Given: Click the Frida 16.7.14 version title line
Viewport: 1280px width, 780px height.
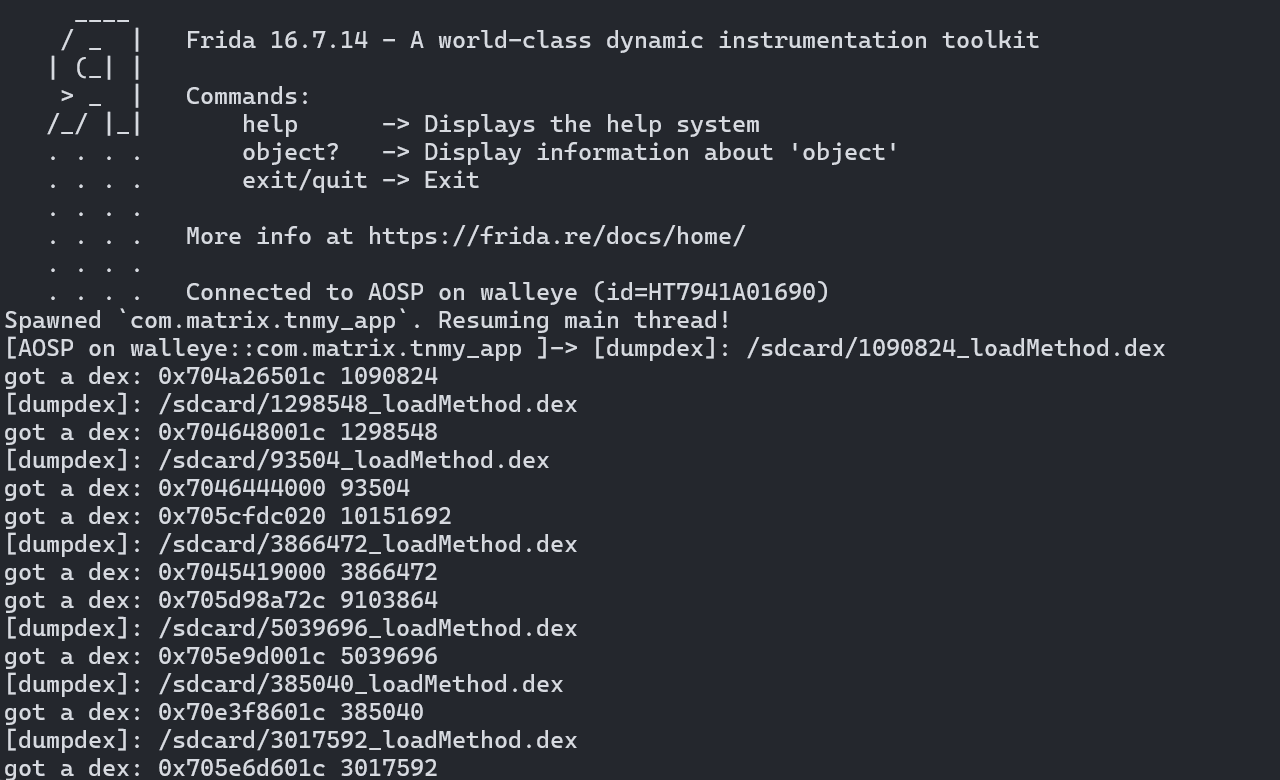Looking at the screenshot, I should tap(612, 40).
